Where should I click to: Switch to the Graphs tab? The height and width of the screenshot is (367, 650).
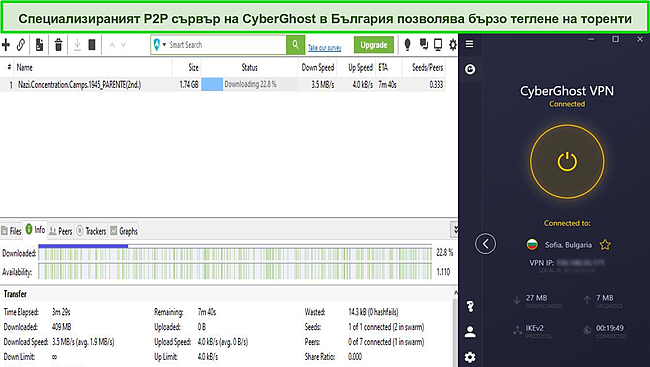(x=124, y=231)
